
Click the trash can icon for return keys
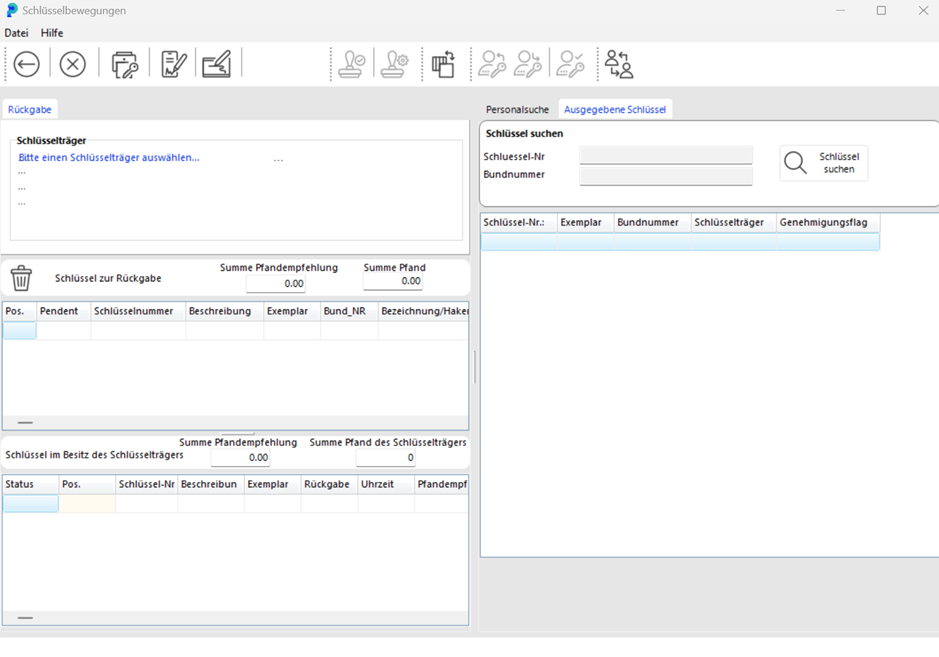pyautogui.click(x=21, y=278)
